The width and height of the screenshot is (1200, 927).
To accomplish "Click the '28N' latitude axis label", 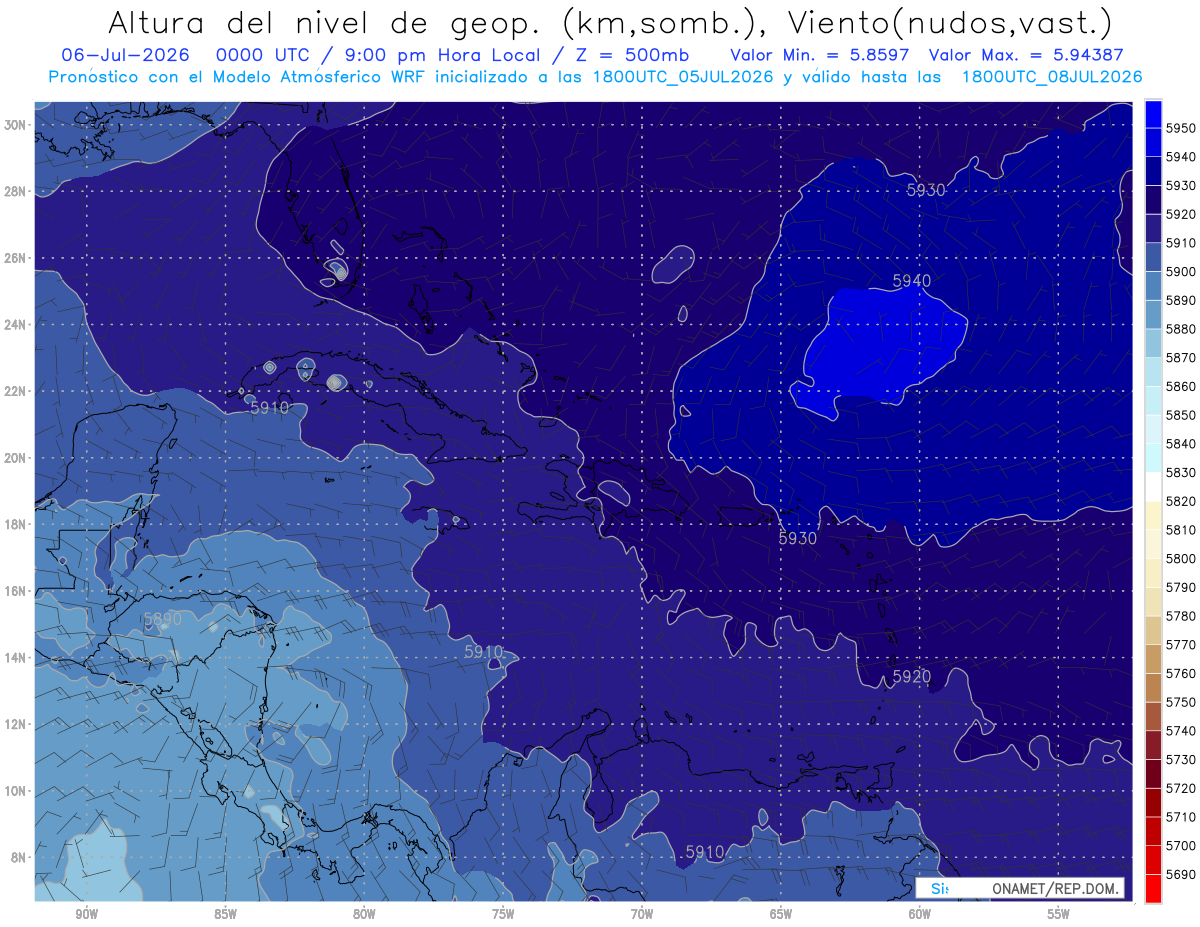I will coord(15,191).
